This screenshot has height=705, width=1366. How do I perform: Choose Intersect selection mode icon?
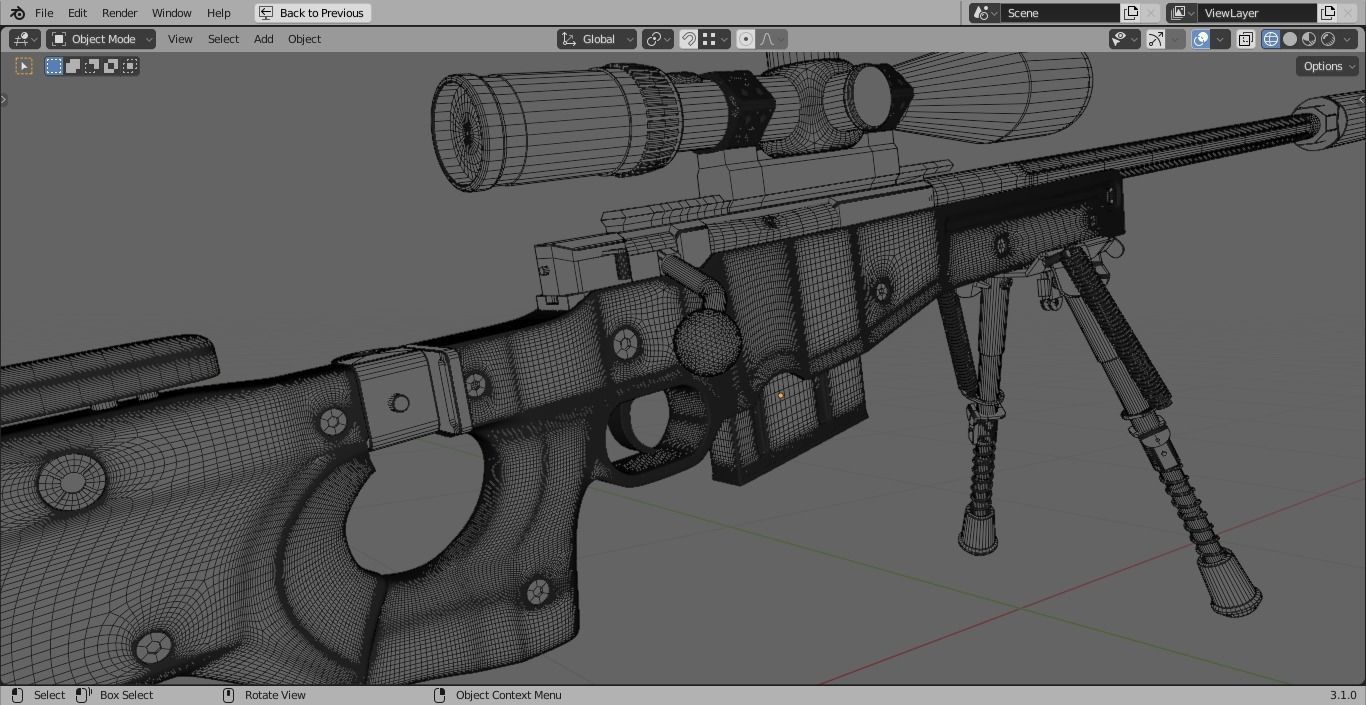(130, 66)
